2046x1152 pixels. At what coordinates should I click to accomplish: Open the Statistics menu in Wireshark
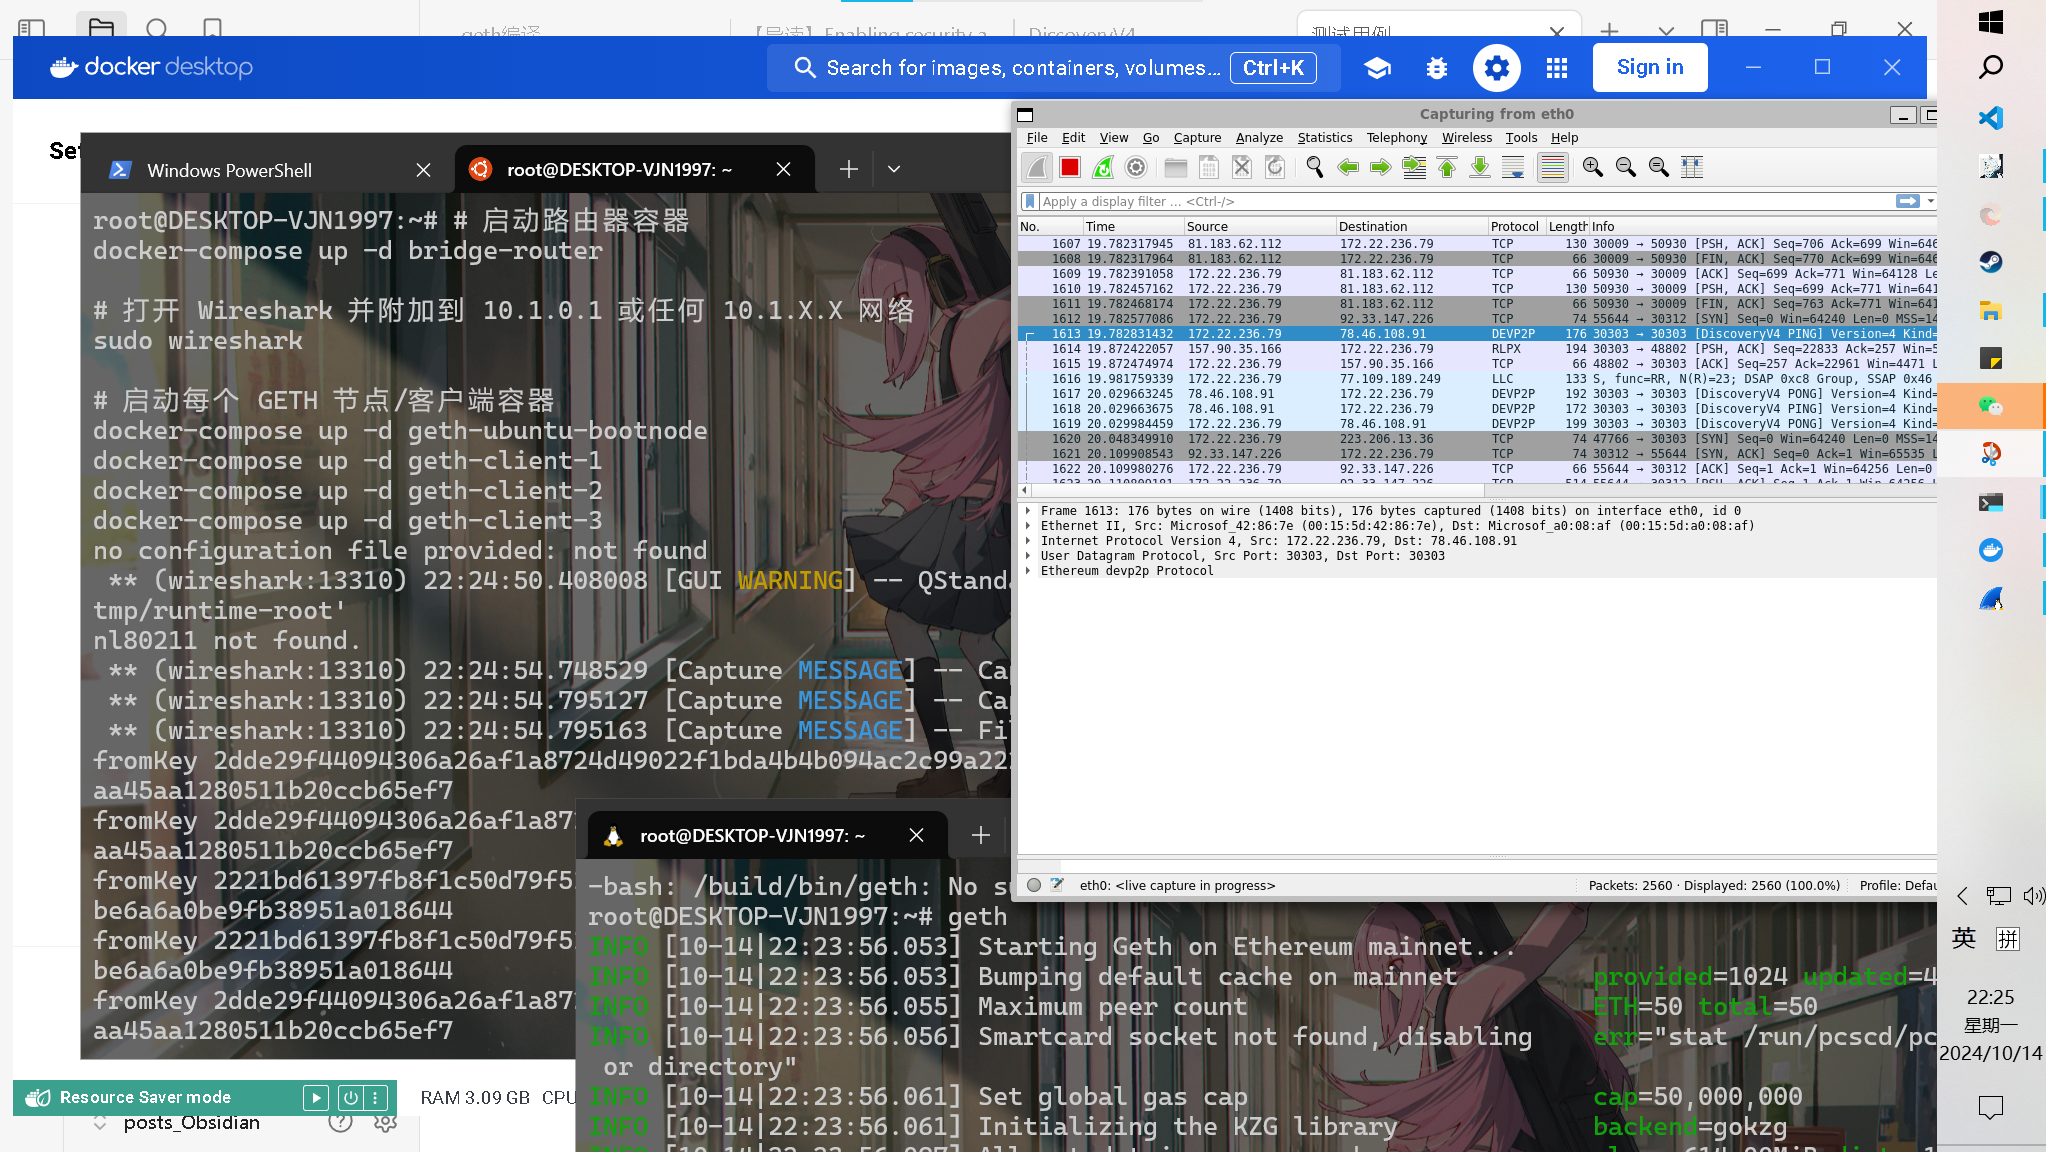tap(1324, 138)
